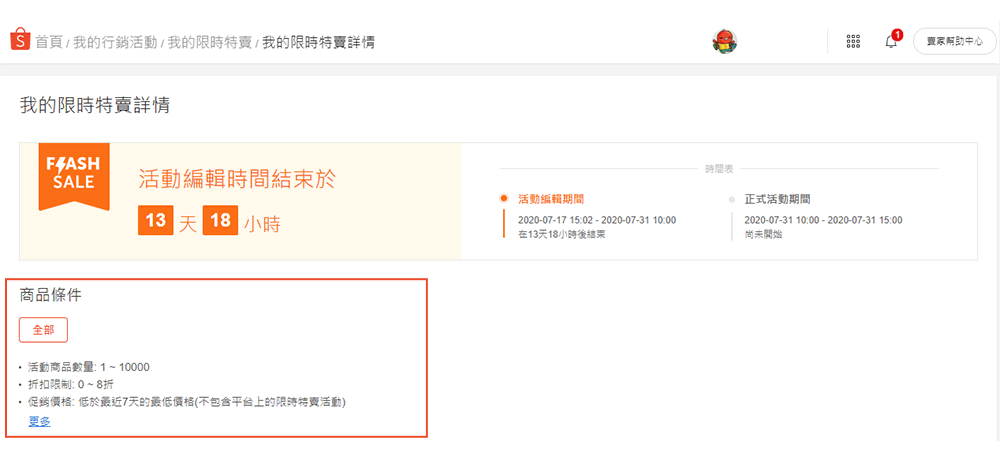This screenshot has height=460, width=1000.
Task: Open the 賣家幫助中心 button
Action: click(x=955, y=41)
